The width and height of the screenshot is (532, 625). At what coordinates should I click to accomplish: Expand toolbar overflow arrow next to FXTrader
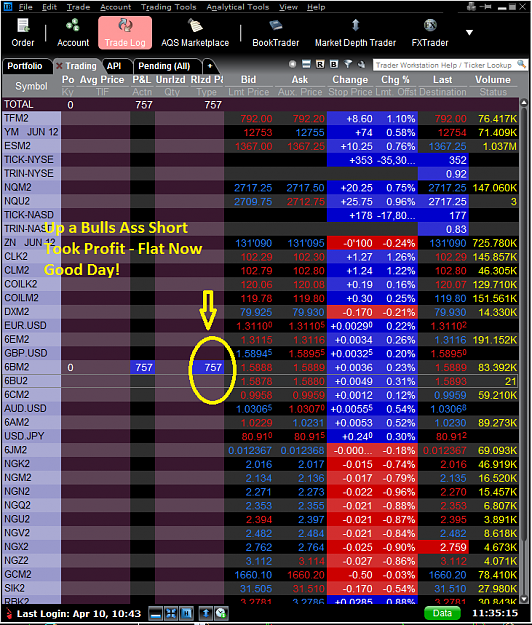(x=469, y=33)
